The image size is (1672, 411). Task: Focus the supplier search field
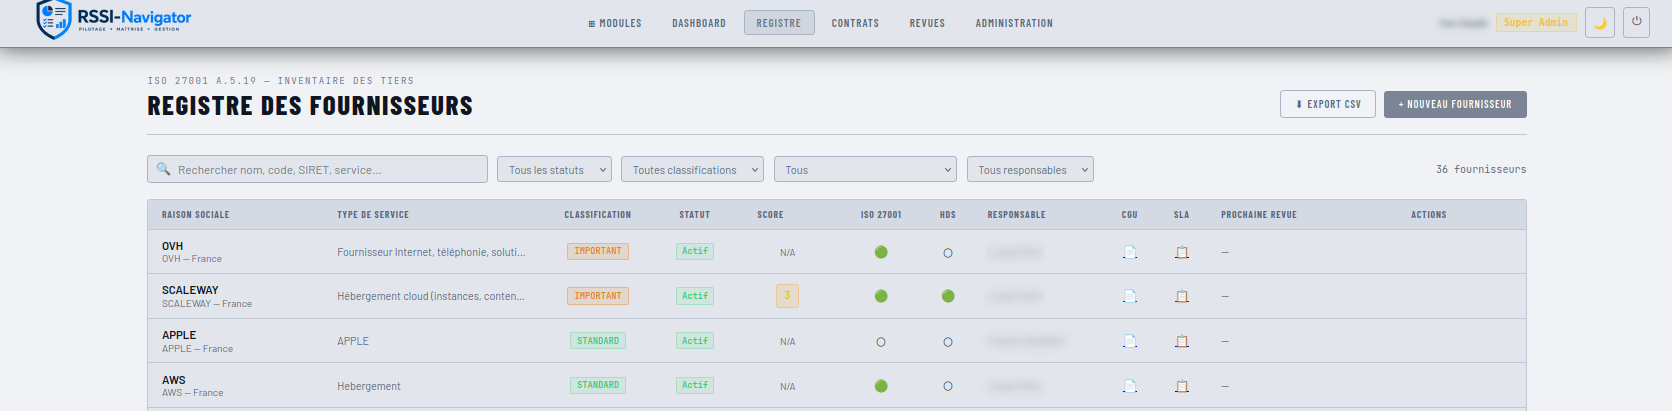coord(317,169)
